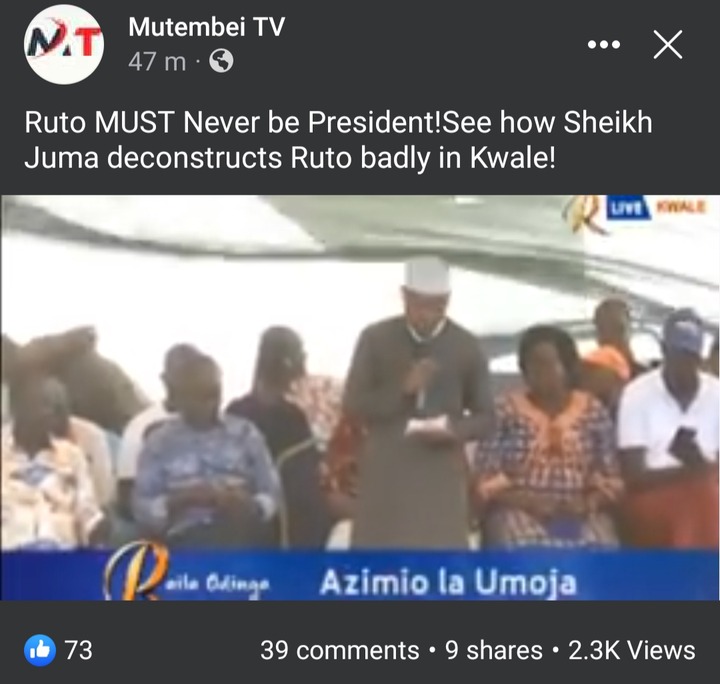This screenshot has height=684, width=720.
Task: Open the 39 comments list
Action: click(340, 650)
